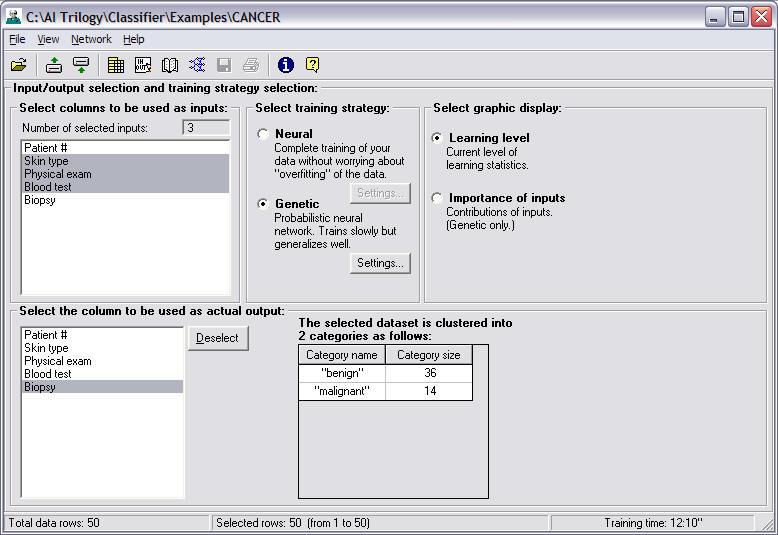Click Training time status bar entry
This screenshot has width=778, height=535.
click(653, 523)
